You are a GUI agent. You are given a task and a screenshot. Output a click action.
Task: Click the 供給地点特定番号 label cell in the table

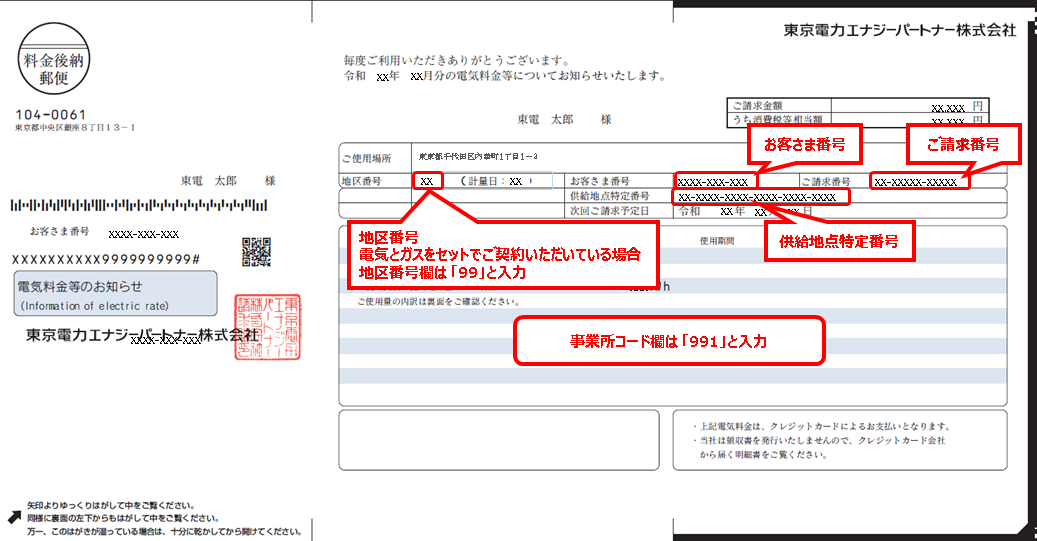pyautogui.click(x=610, y=196)
